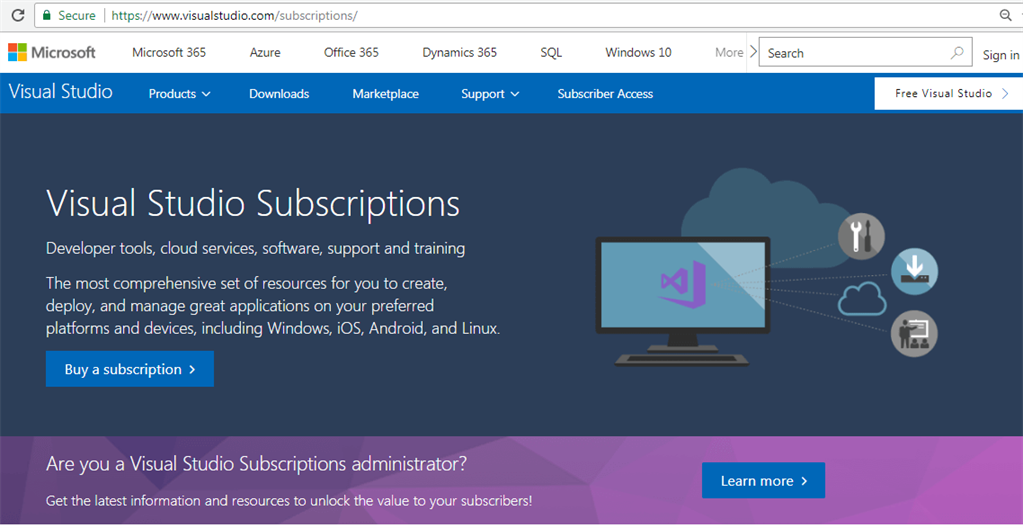This screenshot has height=528, width=1023.
Task: Click the search magnifier icon
Action: [957, 53]
